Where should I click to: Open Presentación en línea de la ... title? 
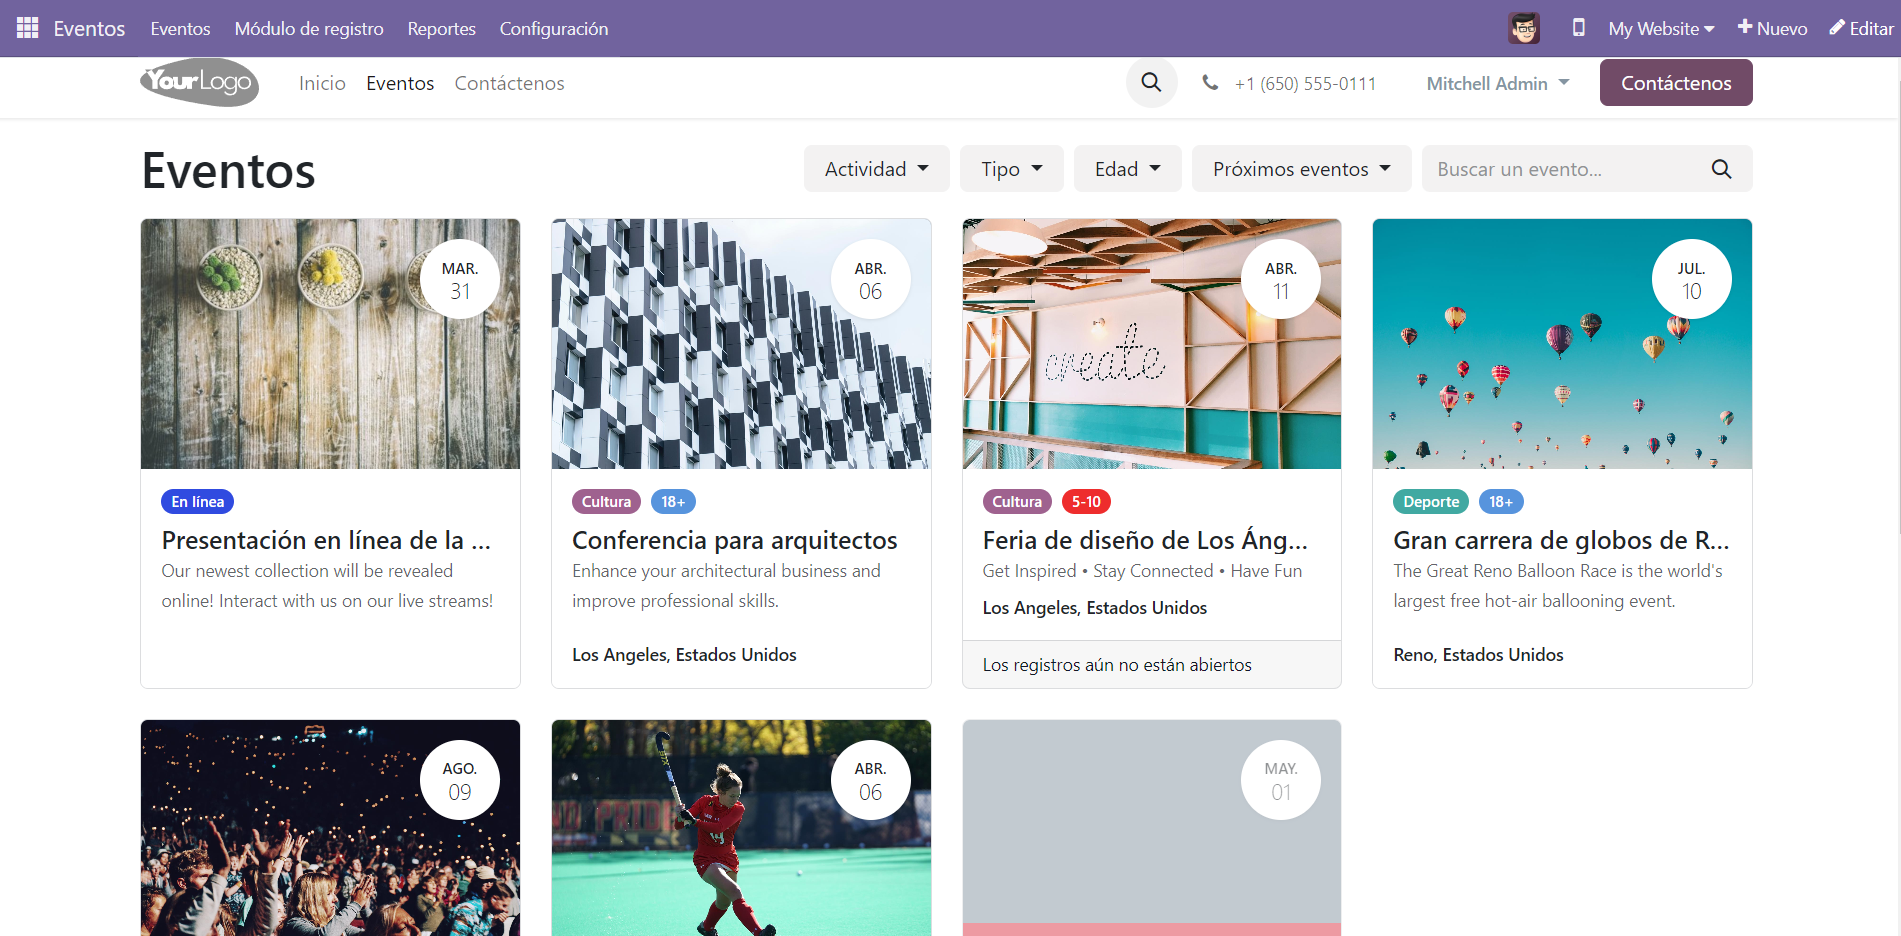326,540
